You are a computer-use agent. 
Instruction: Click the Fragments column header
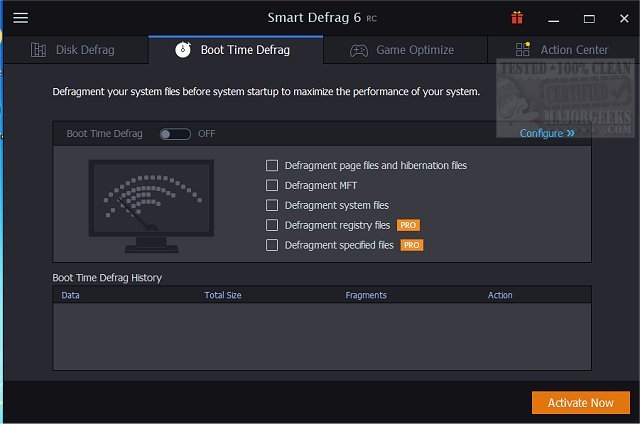tap(366, 295)
